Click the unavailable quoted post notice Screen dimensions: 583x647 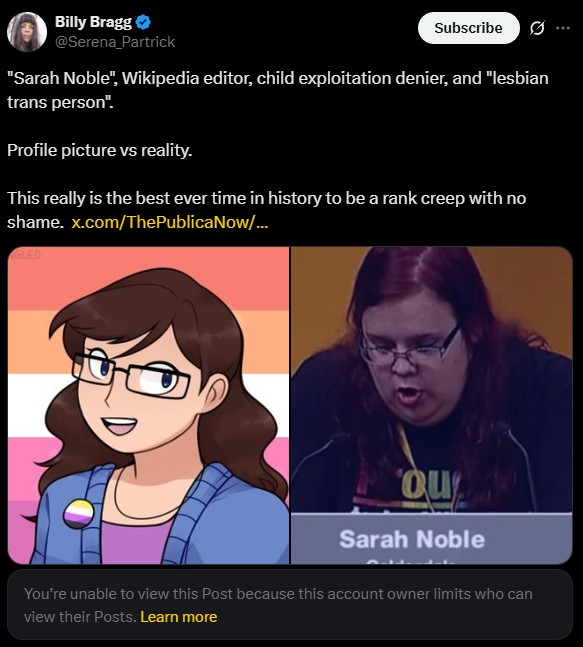click(290, 605)
